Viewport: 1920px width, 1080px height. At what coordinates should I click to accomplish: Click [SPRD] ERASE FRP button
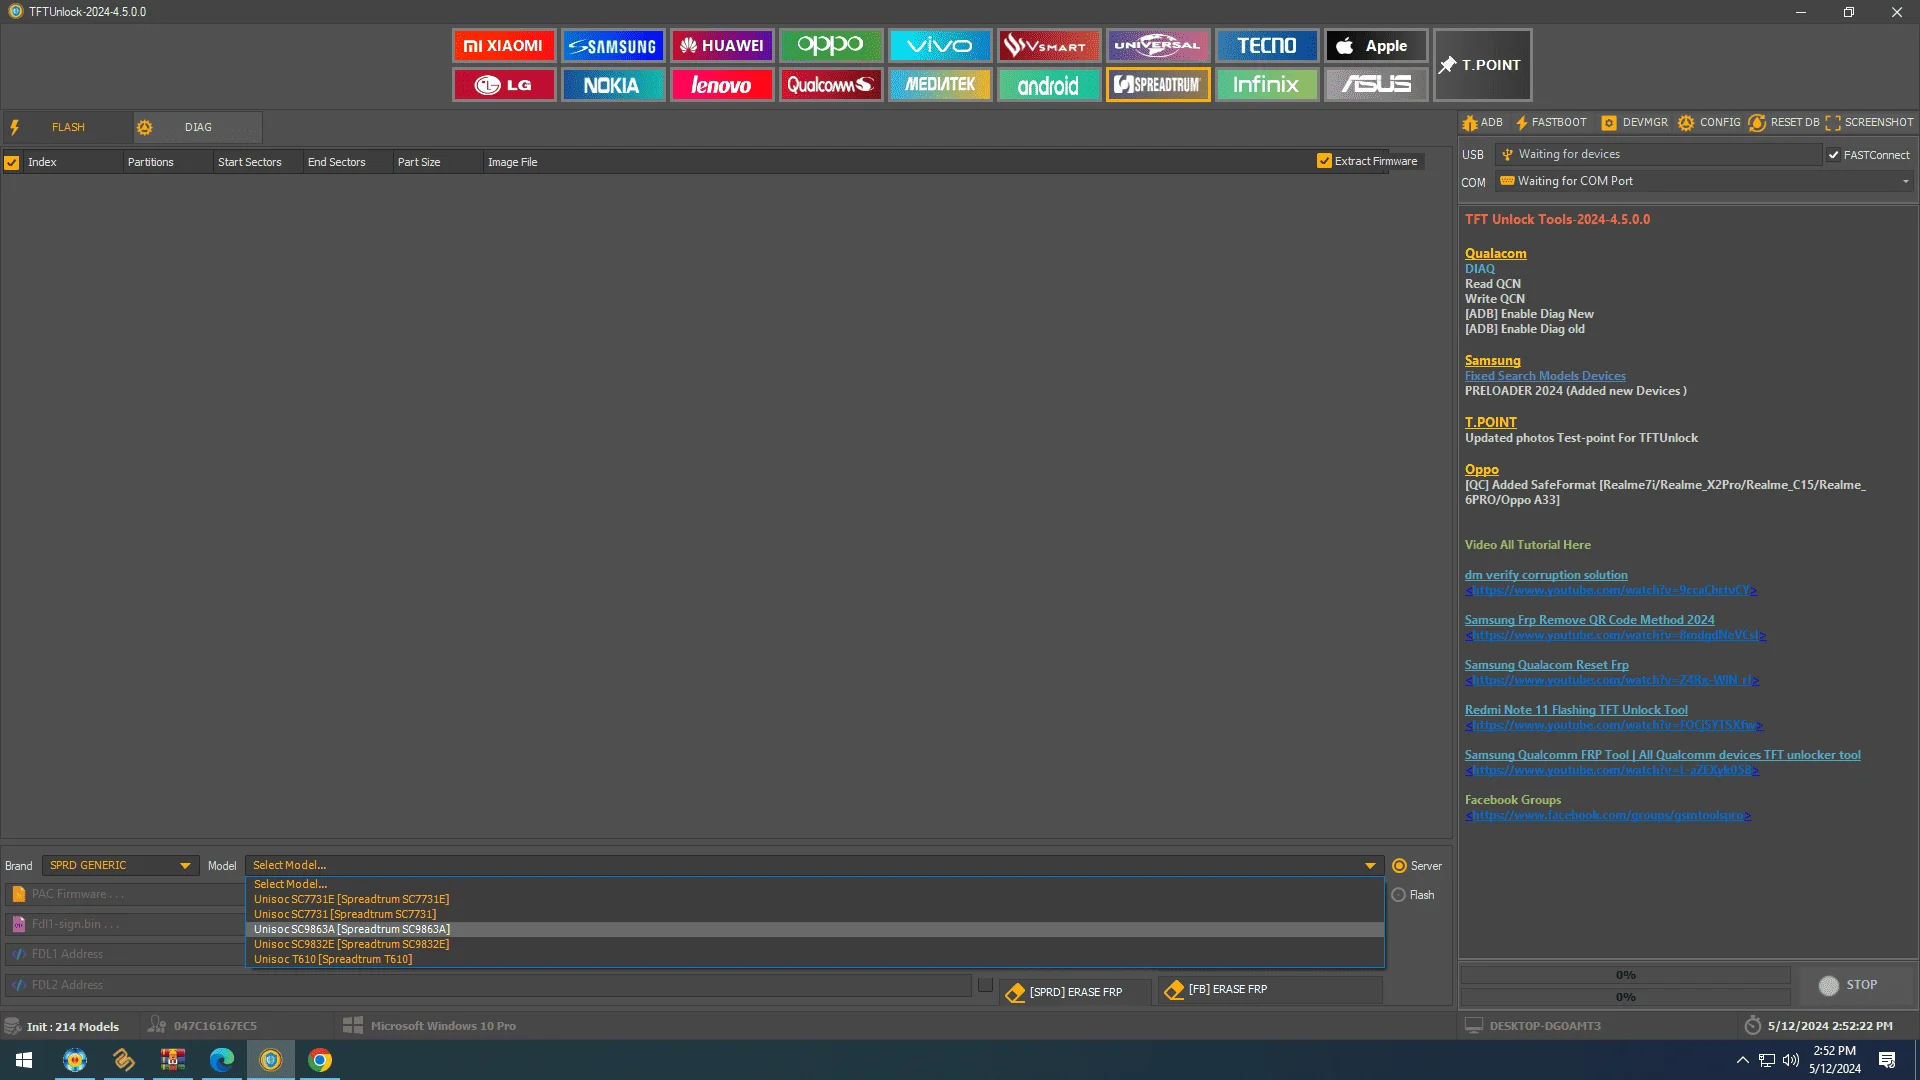pos(1075,992)
